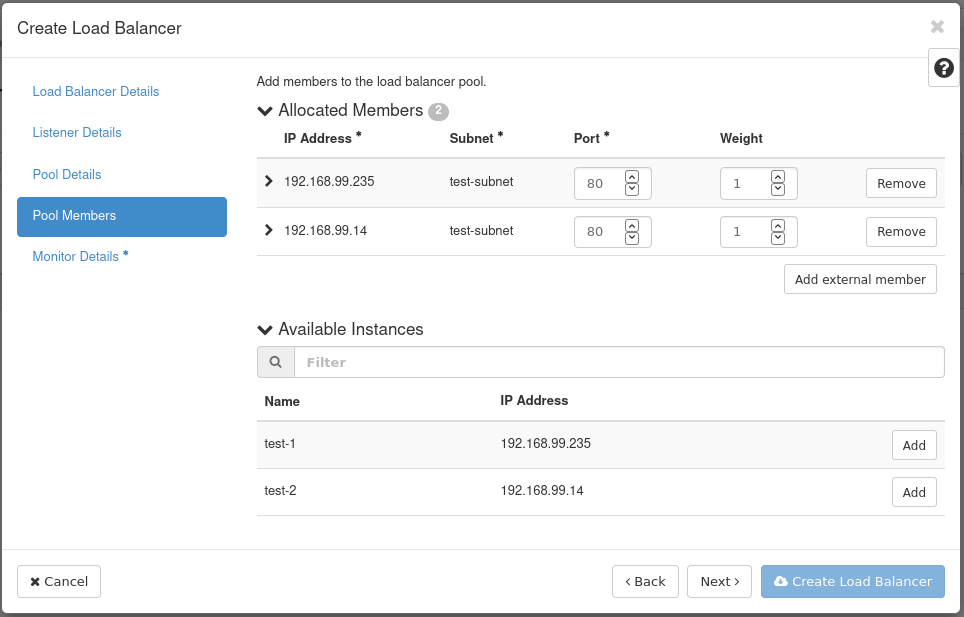964x617 pixels.
Task: Increase weight for member 192.168.99.14
Action: pyautogui.click(x=777, y=226)
